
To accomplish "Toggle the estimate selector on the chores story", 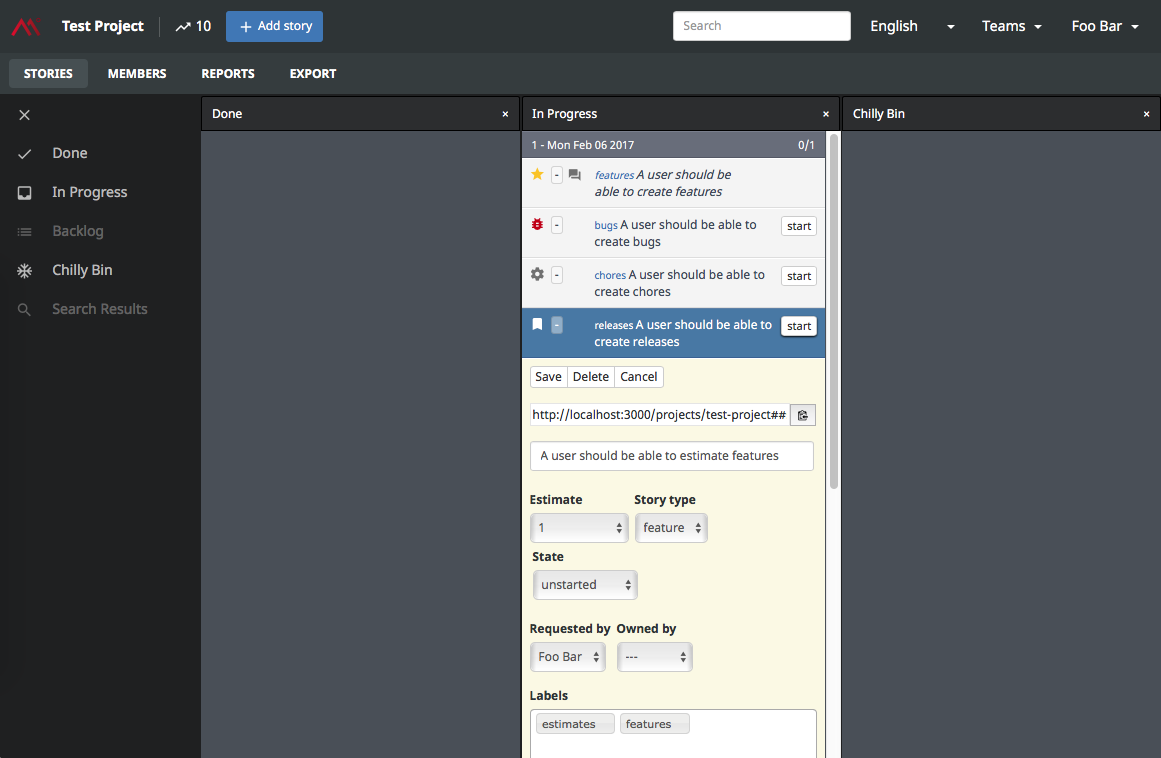I will click(x=557, y=274).
